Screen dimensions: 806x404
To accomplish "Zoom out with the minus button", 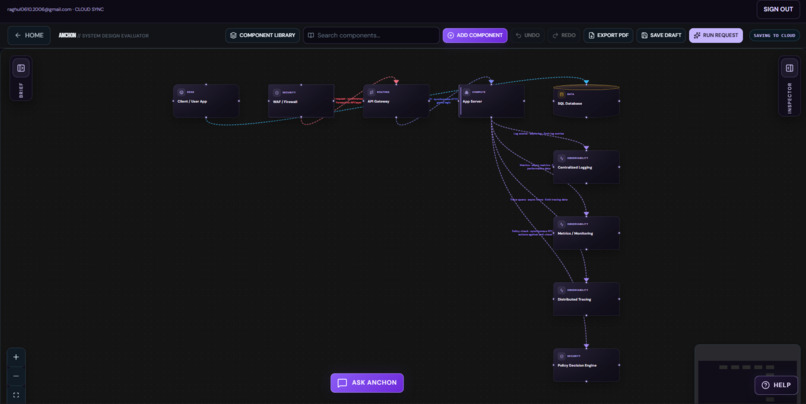I will pos(16,376).
